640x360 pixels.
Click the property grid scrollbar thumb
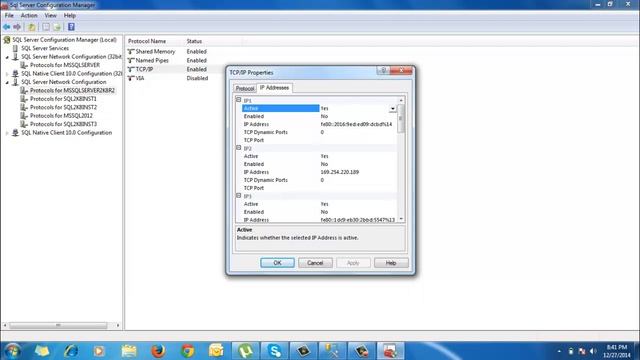pyautogui.click(x=401, y=118)
